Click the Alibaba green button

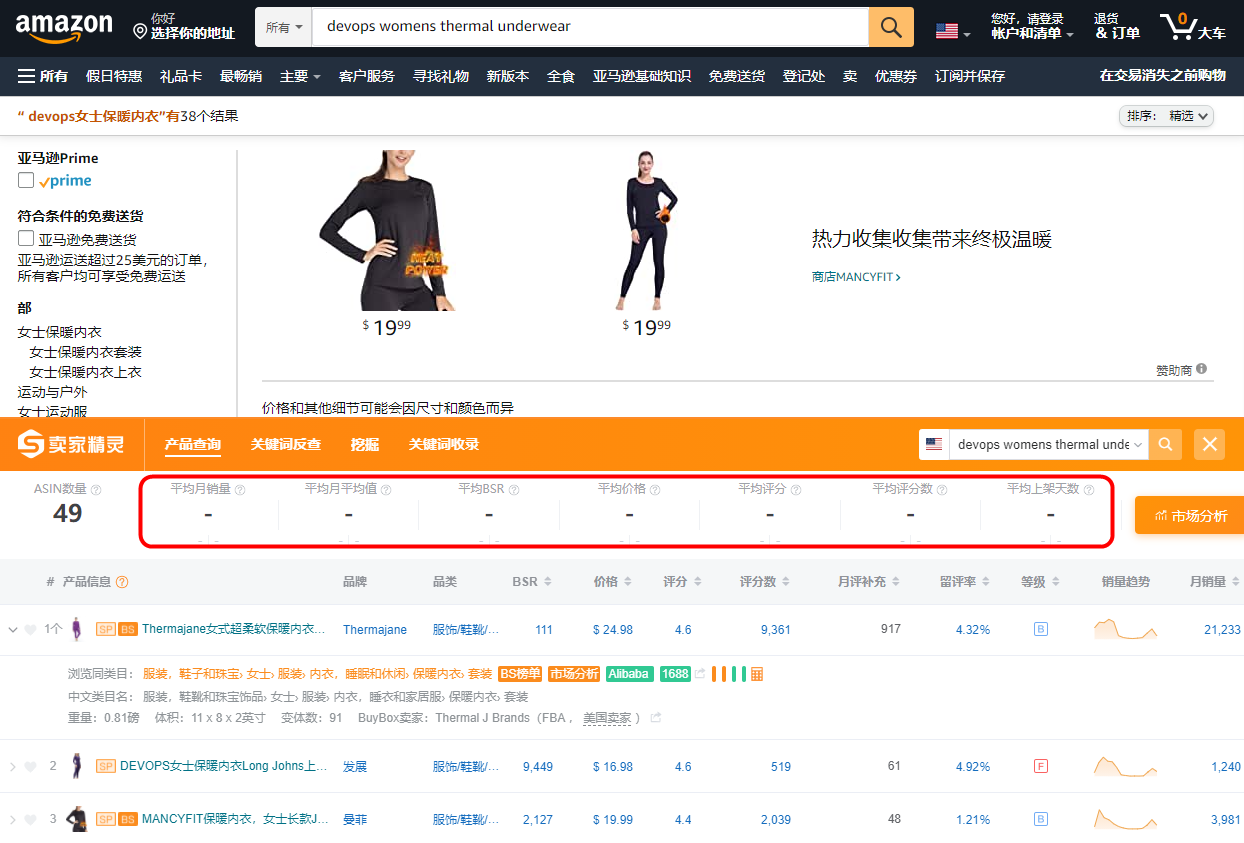[630, 674]
